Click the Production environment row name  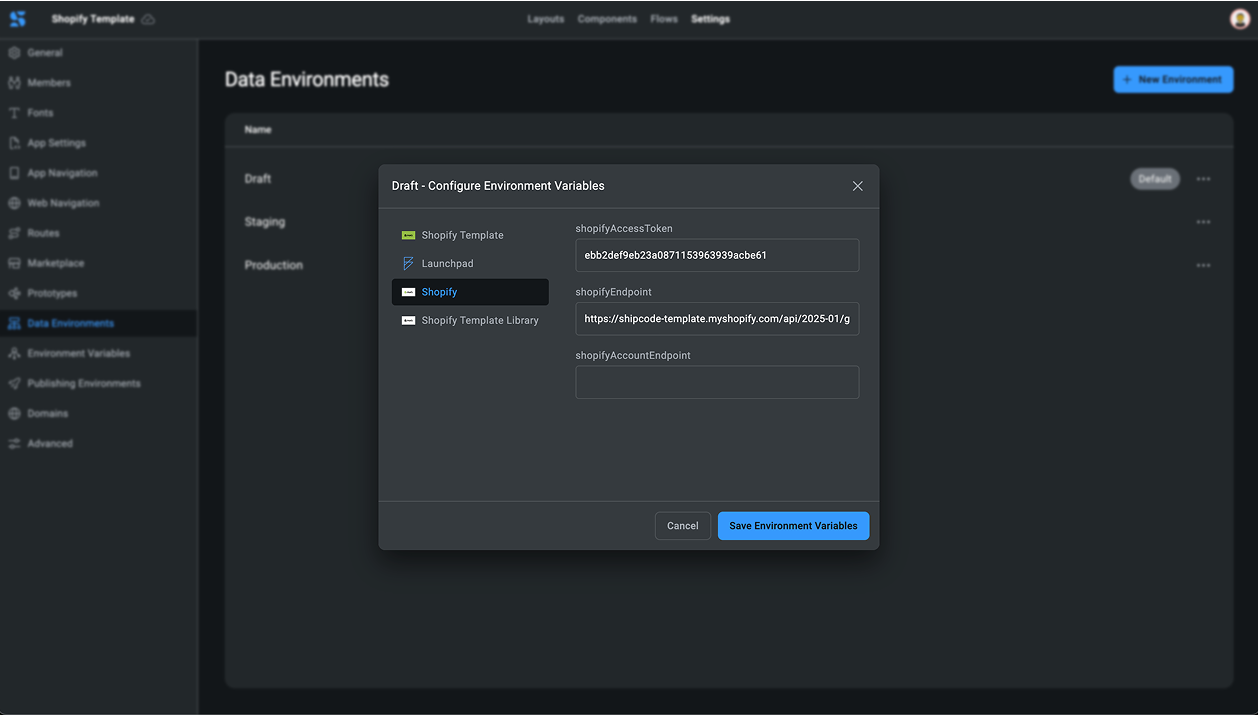tap(274, 265)
